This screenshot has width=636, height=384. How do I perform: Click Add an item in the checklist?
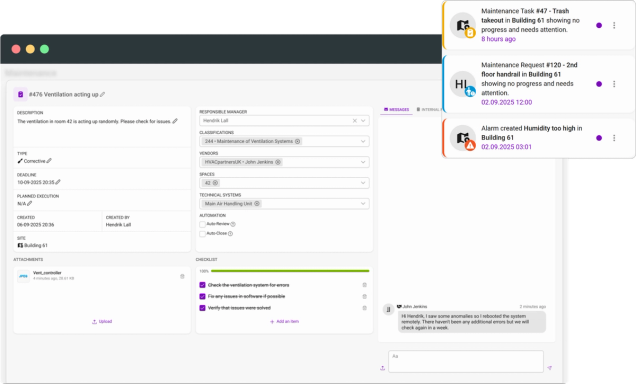[x=284, y=322]
